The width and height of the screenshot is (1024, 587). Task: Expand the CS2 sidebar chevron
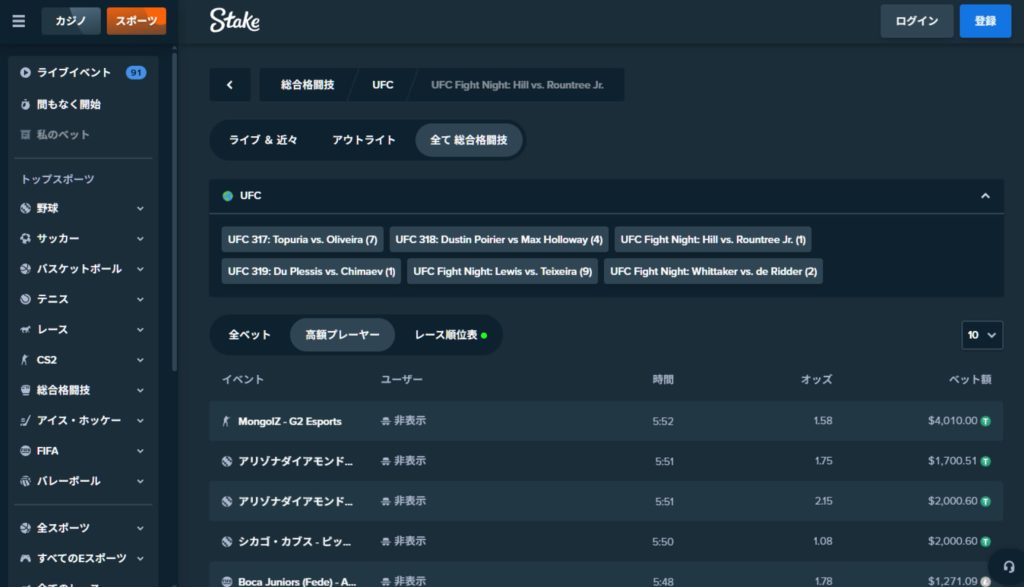pos(140,360)
